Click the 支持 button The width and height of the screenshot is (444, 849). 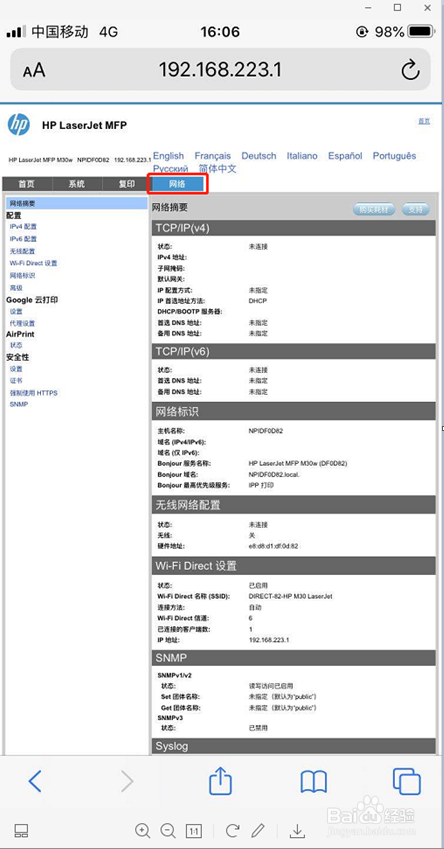415,210
